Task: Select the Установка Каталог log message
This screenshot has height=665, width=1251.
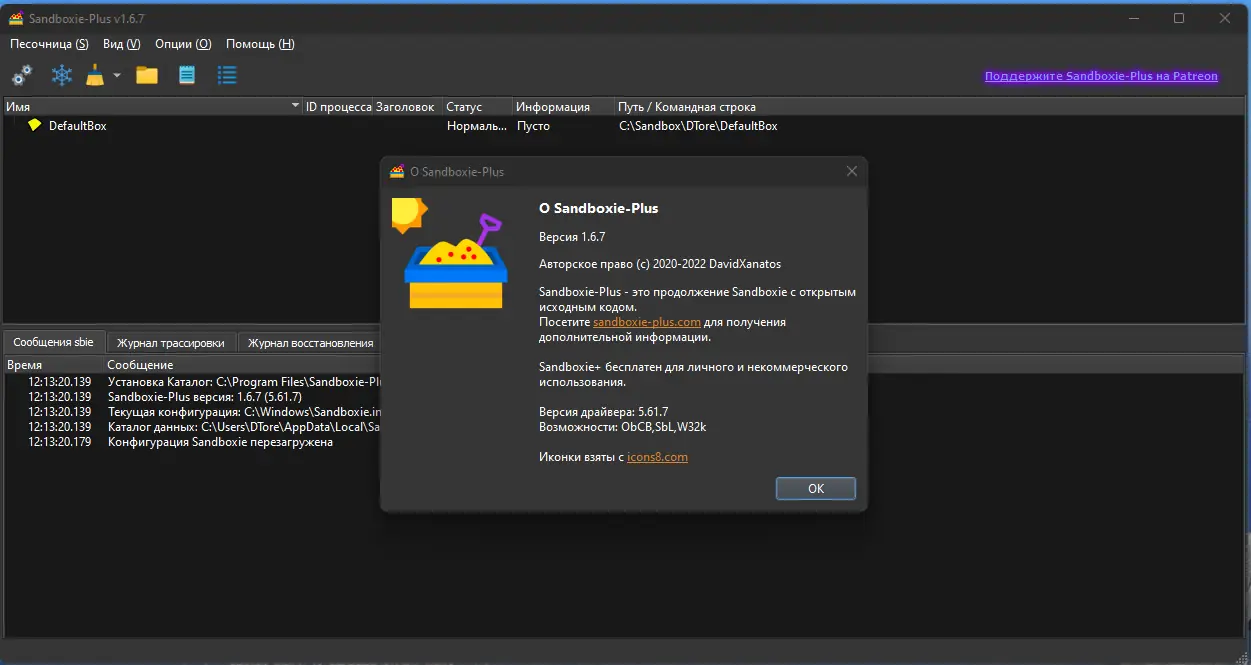Action: click(245, 382)
